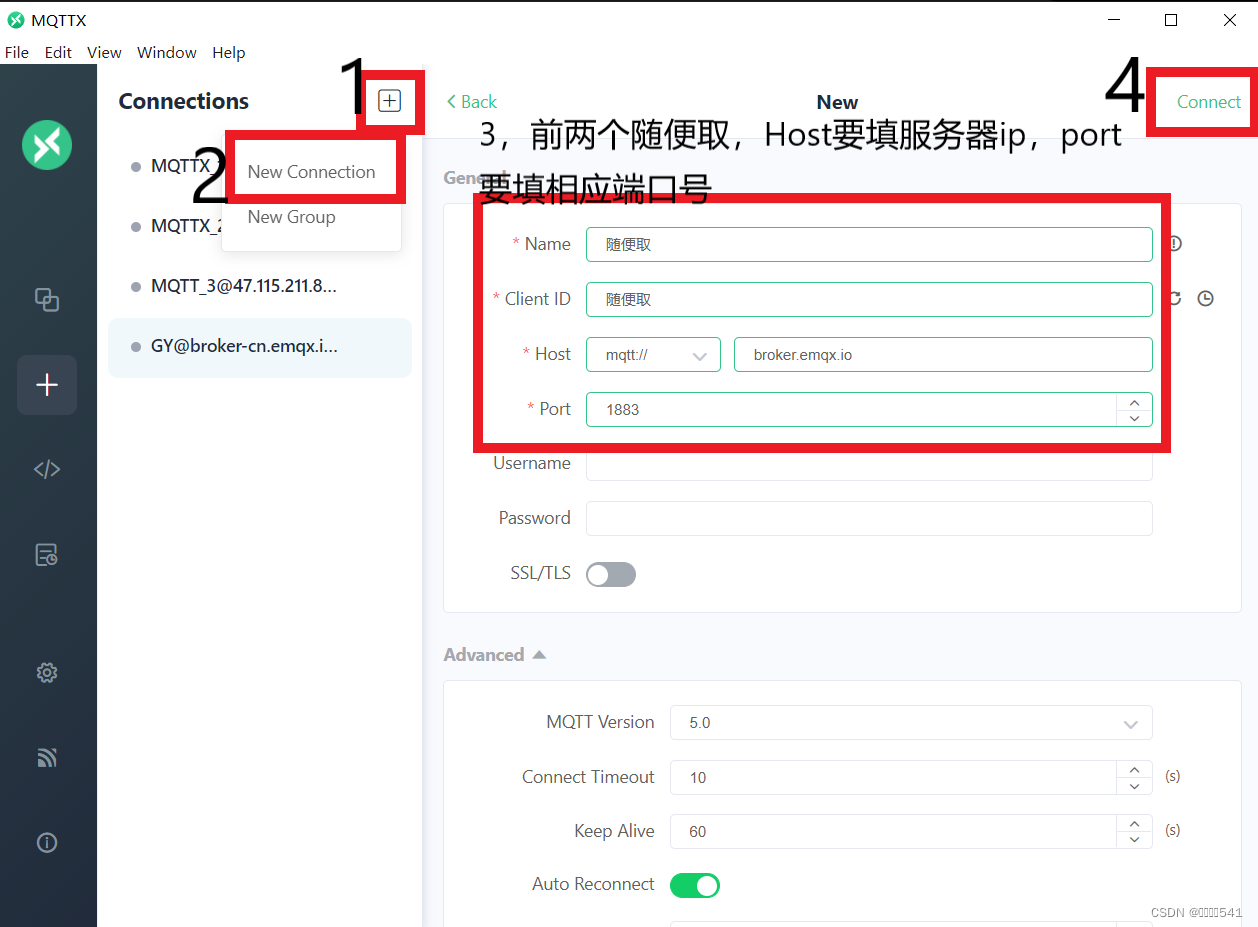Select New Group from the popup menu
The width and height of the screenshot is (1258, 927).
291,217
